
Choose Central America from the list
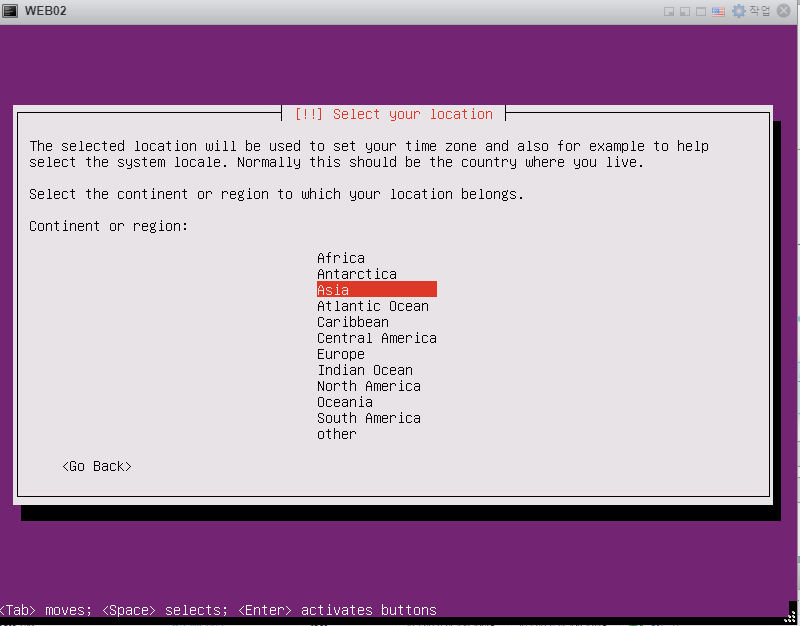[377, 338]
